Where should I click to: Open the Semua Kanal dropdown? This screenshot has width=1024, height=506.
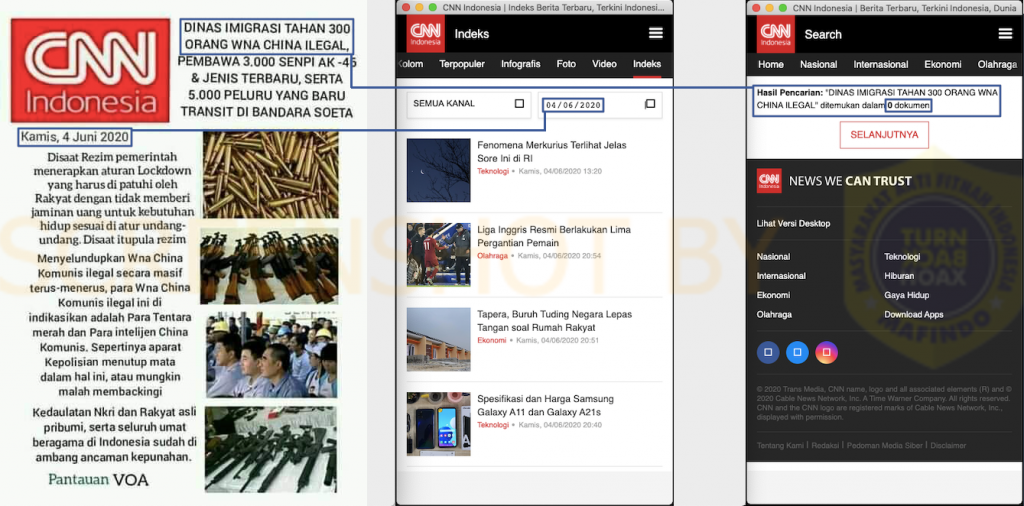point(468,104)
